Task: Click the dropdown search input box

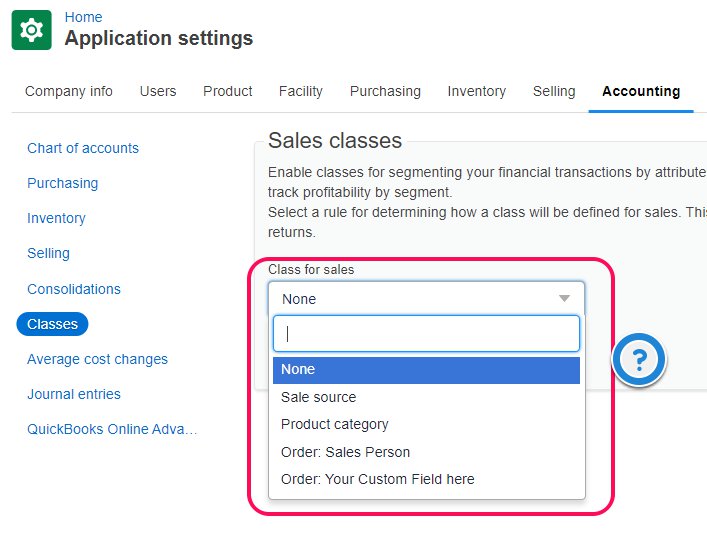Action: pos(426,334)
